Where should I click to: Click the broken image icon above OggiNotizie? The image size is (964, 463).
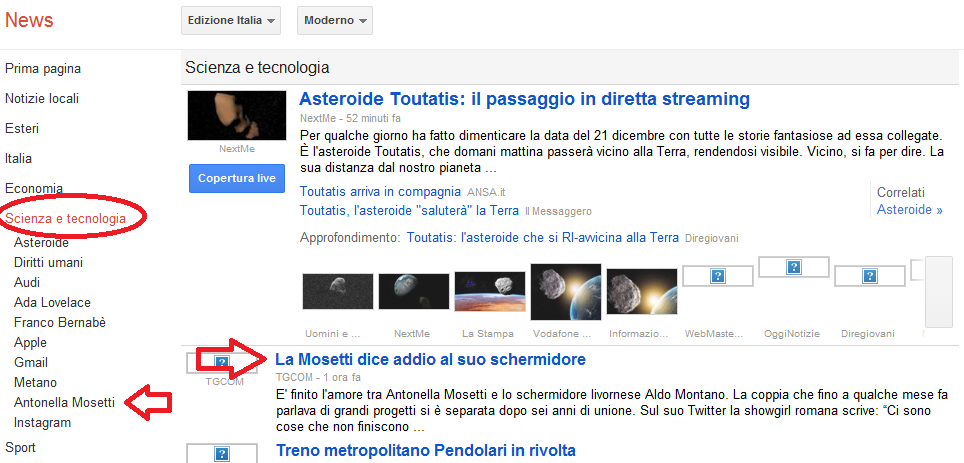click(x=793, y=267)
